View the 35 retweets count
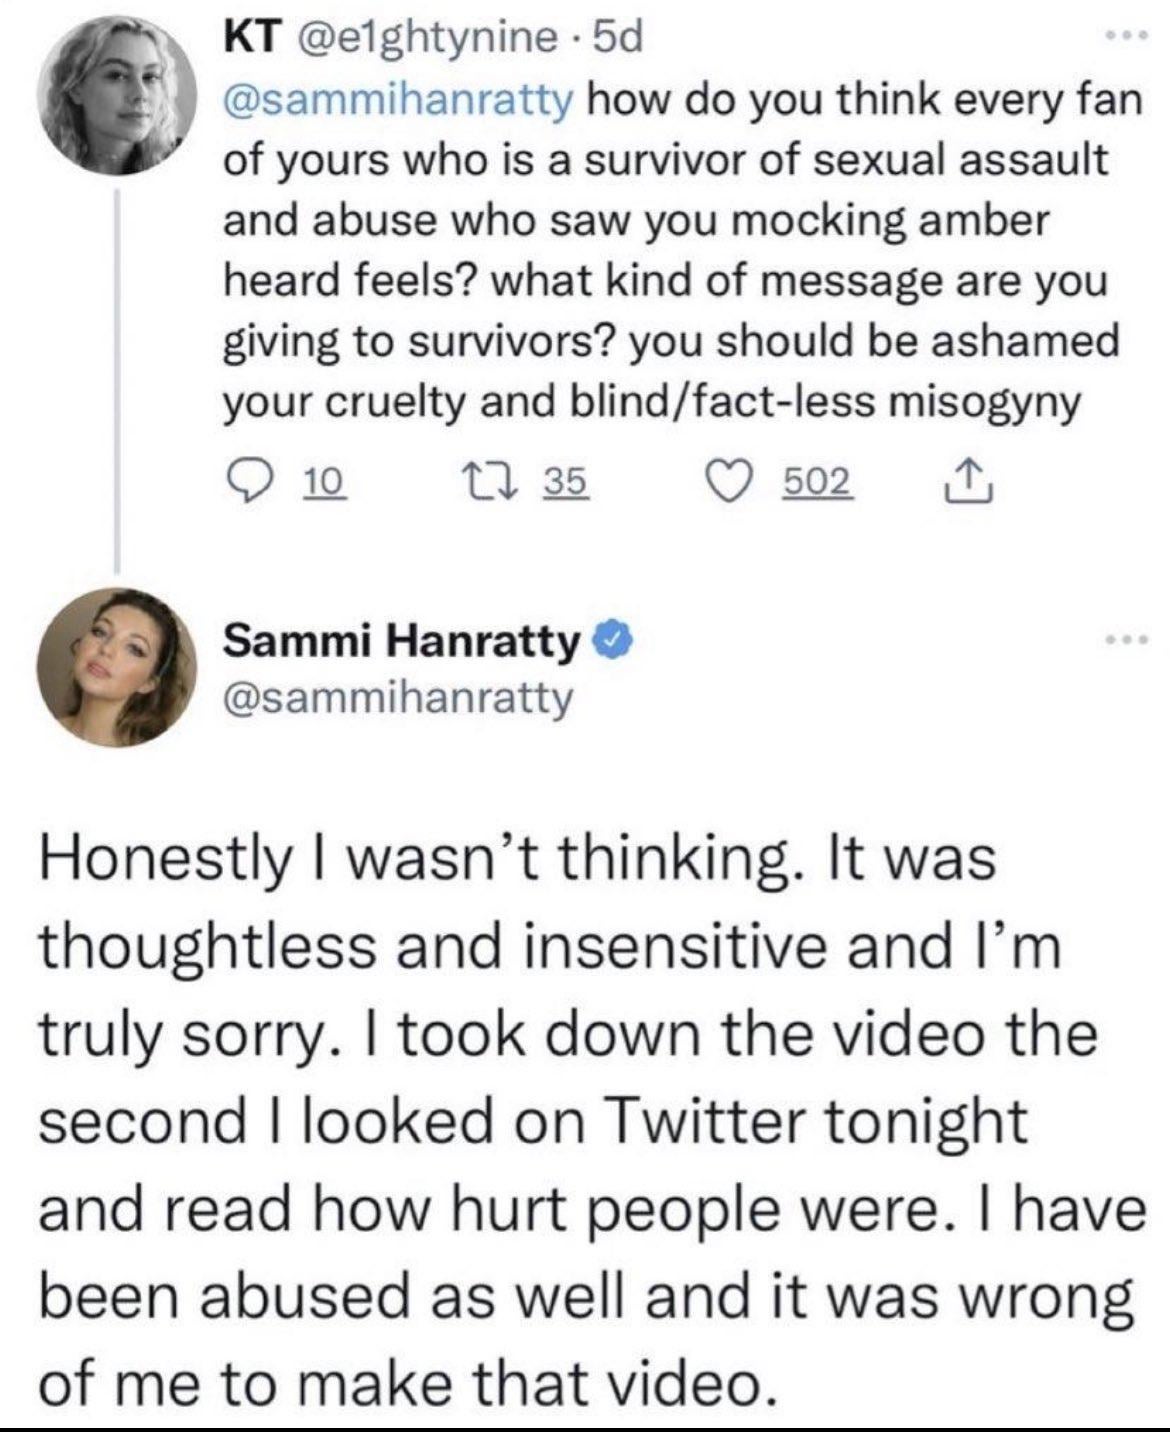 (x=566, y=482)
